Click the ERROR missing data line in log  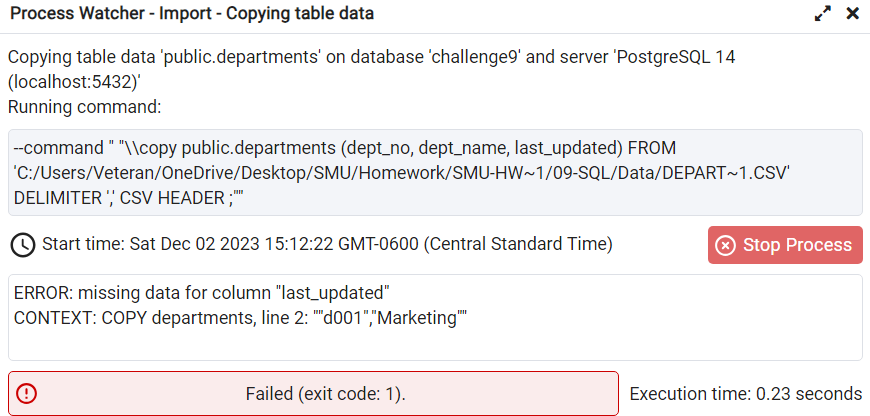[202, 292]
